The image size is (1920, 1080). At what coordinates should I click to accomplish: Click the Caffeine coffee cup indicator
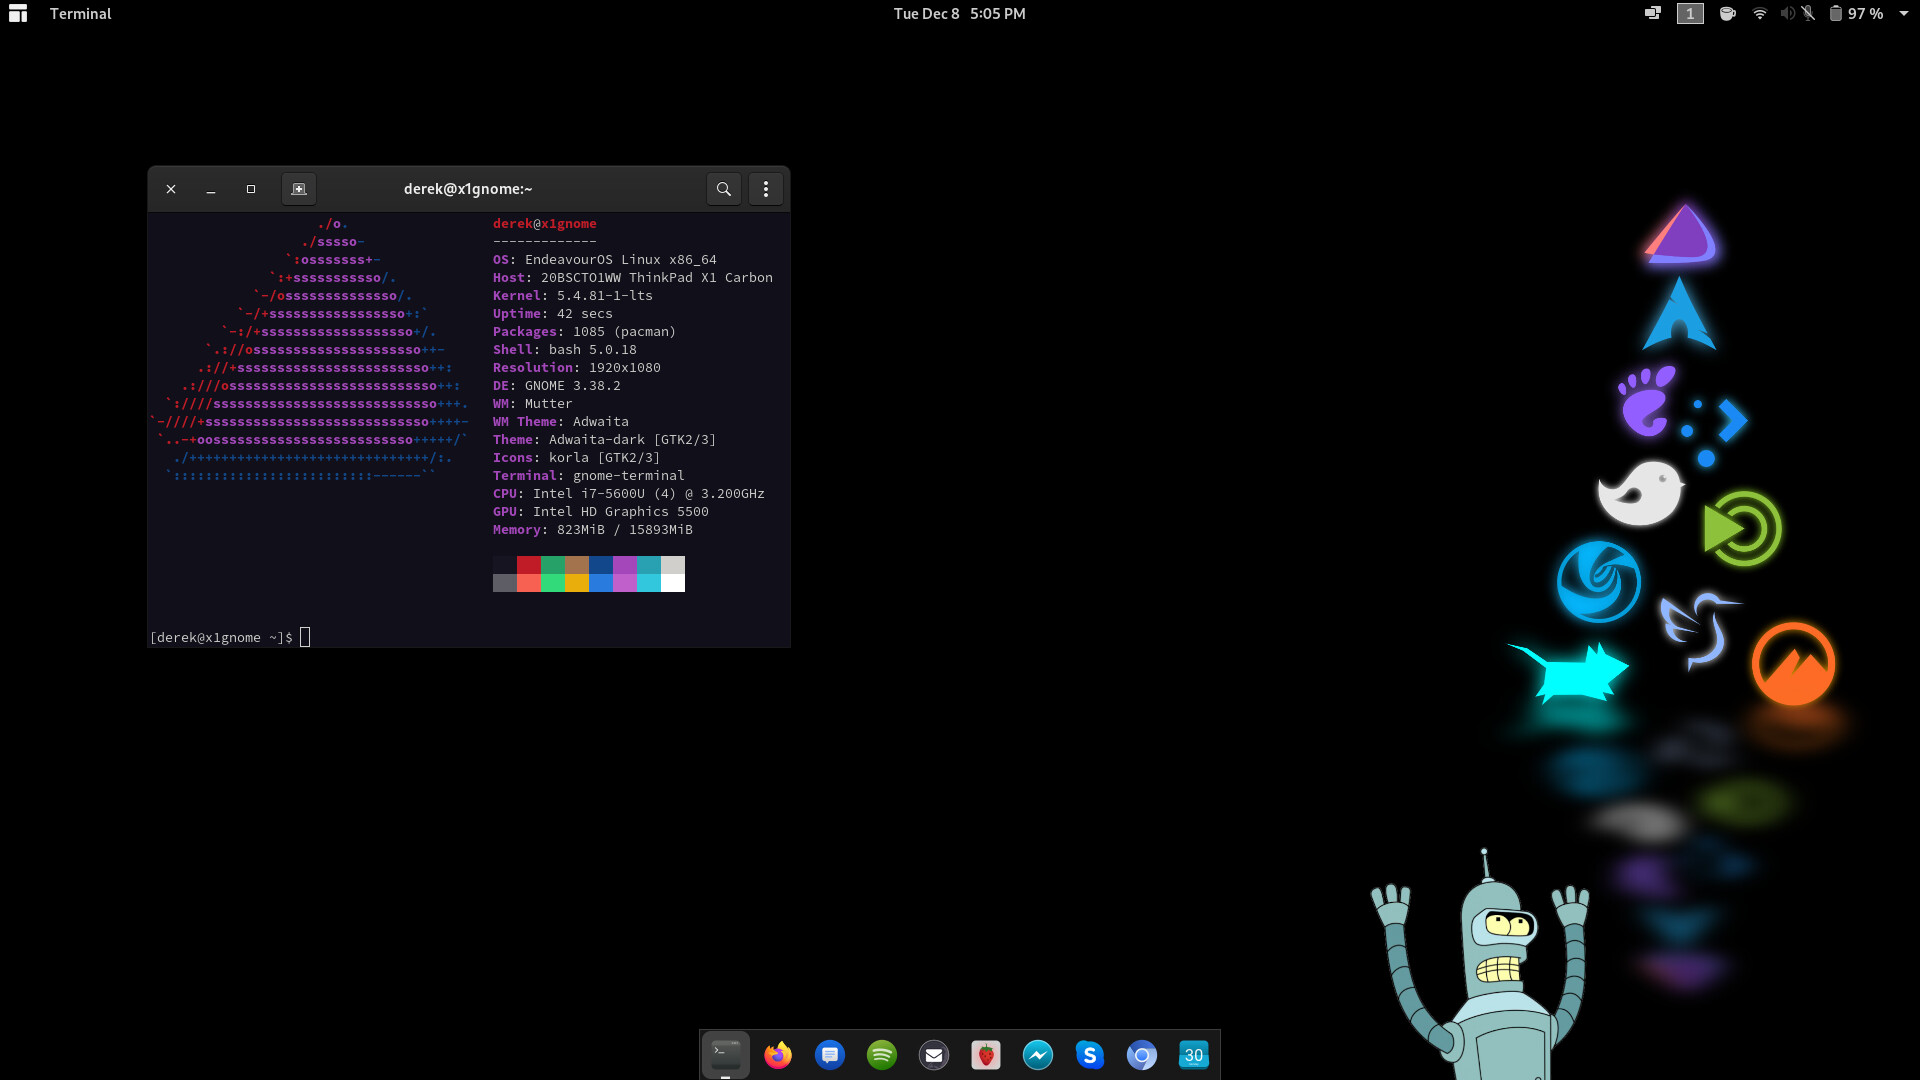pos(1727,14)
